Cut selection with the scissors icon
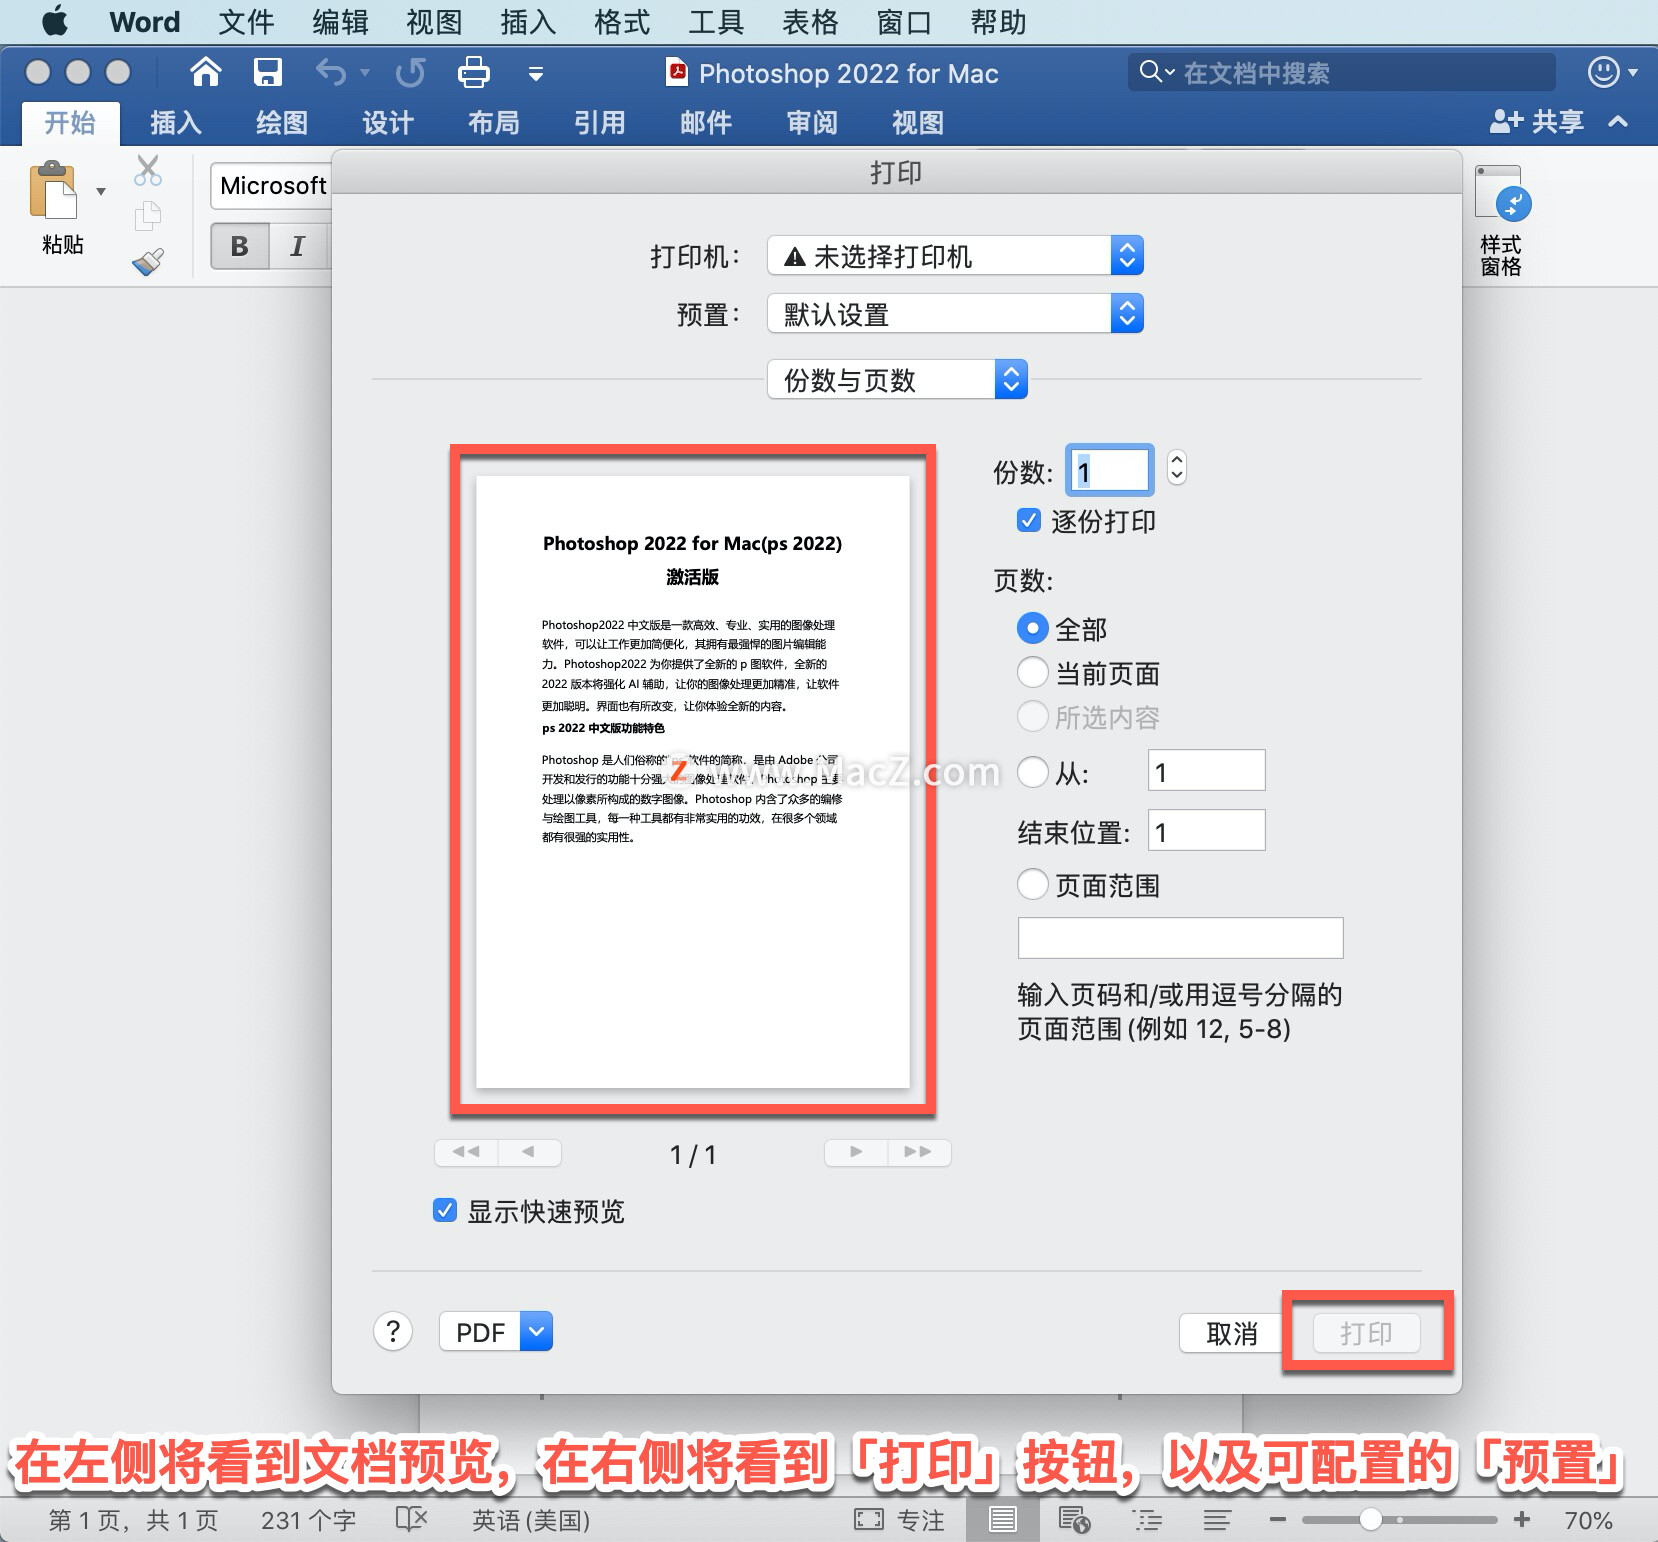 [148, 171]
